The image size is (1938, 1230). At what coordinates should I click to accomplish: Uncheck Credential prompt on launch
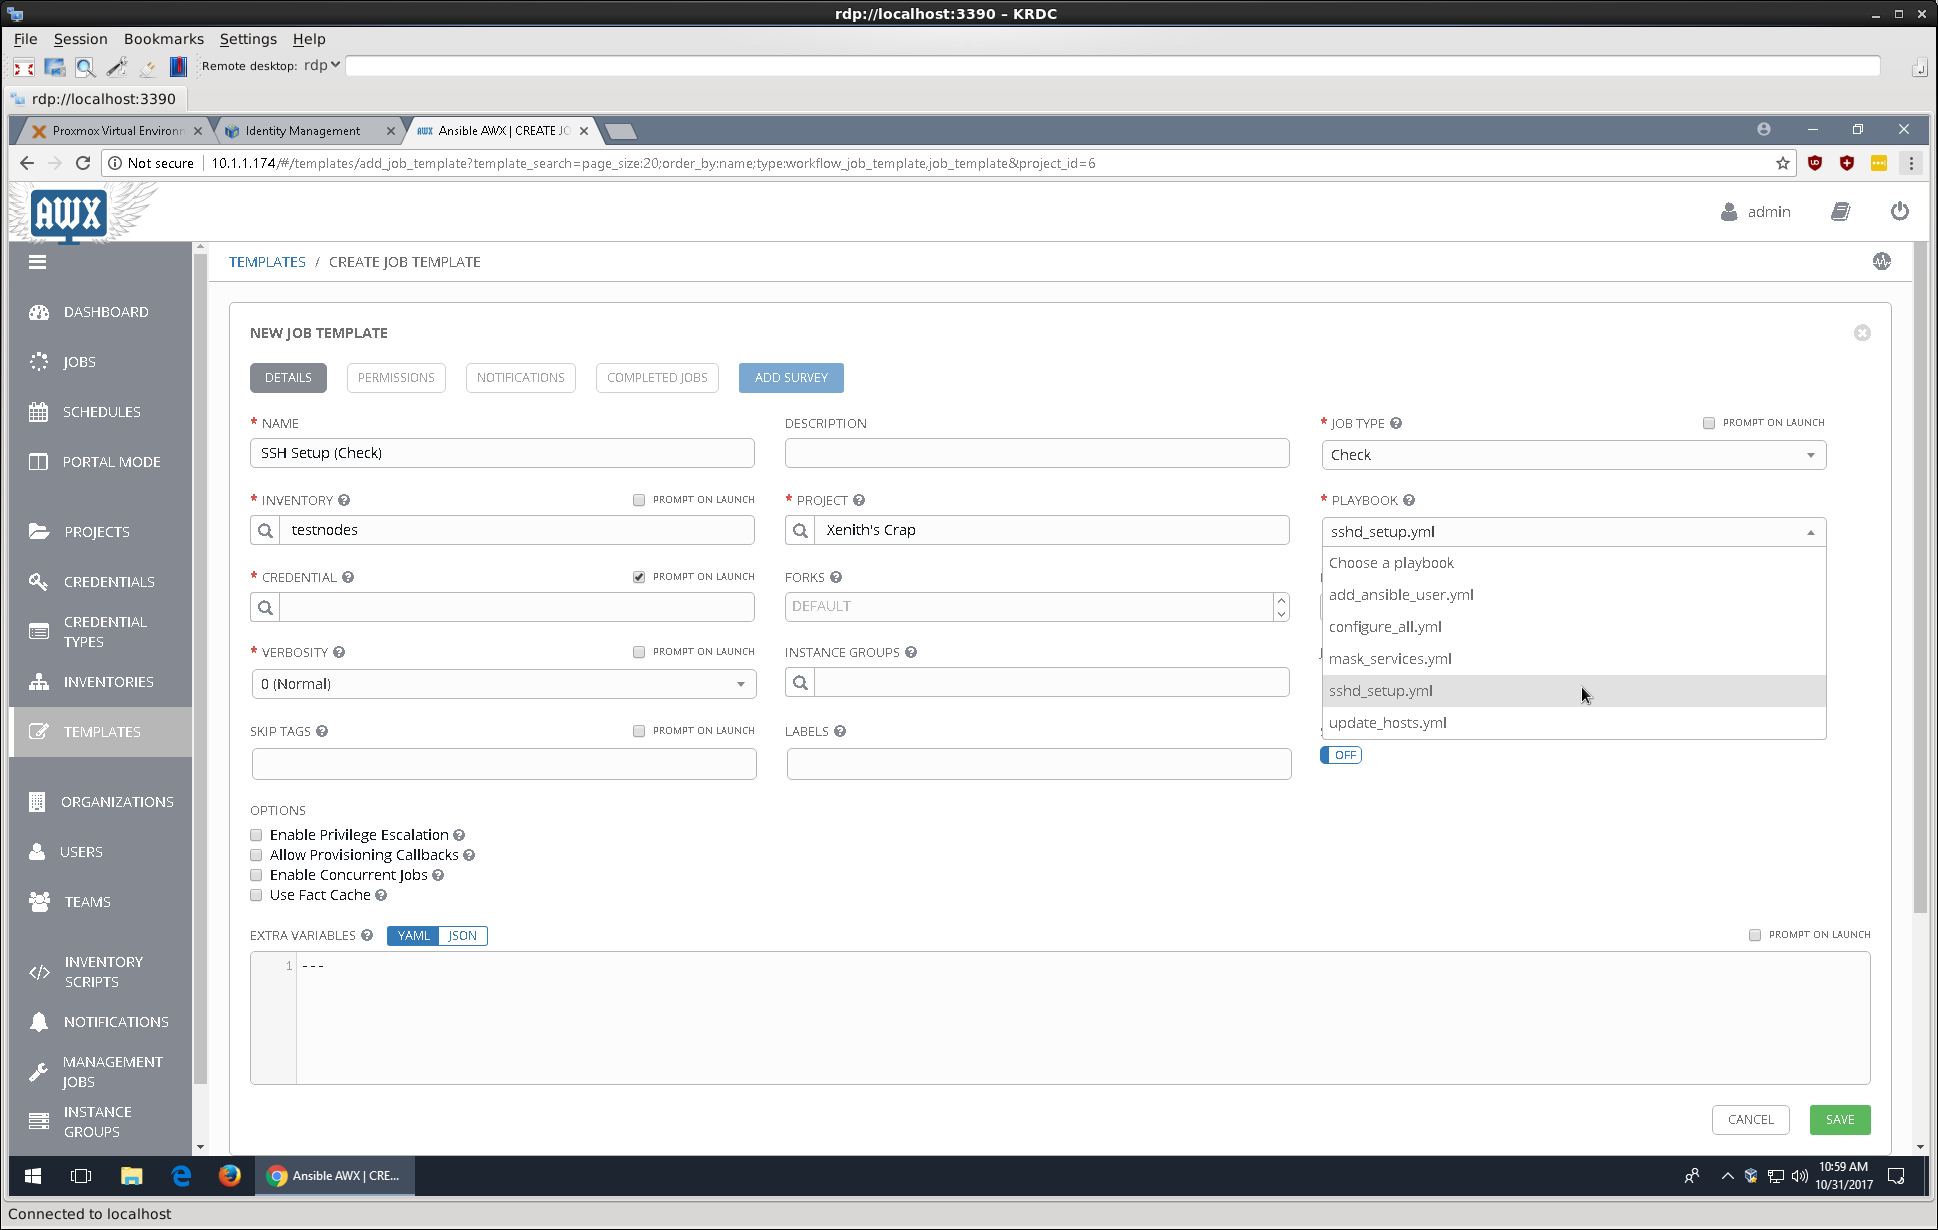point(639,577)
